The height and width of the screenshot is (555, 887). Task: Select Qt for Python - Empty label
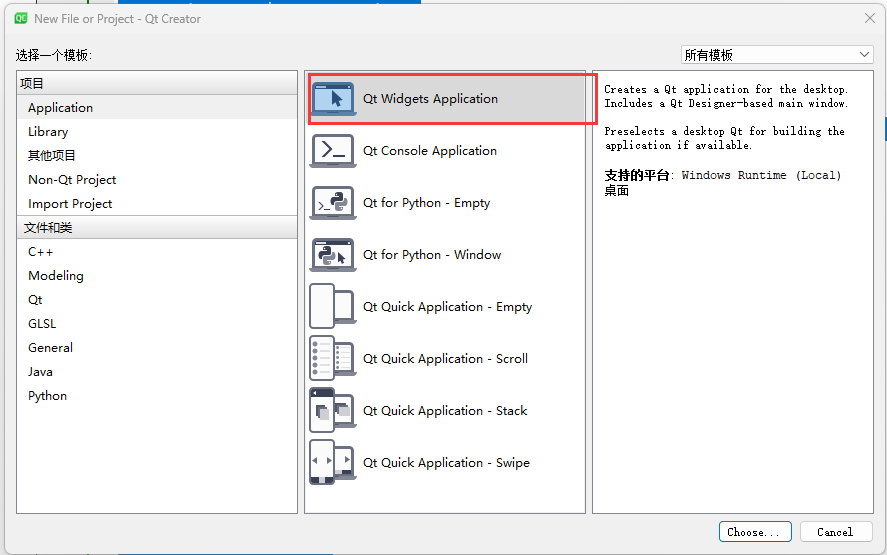(426, 203)
